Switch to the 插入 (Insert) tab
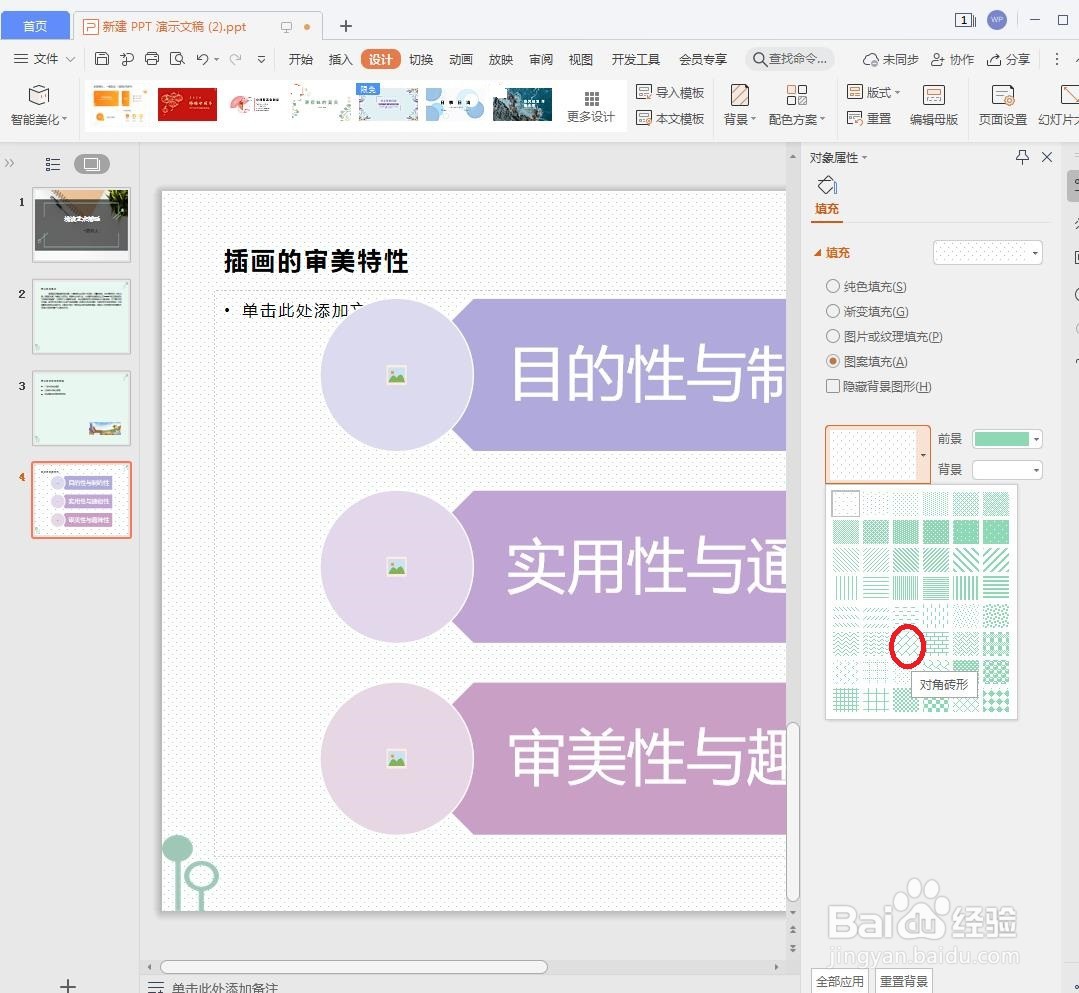 (340, 58)
